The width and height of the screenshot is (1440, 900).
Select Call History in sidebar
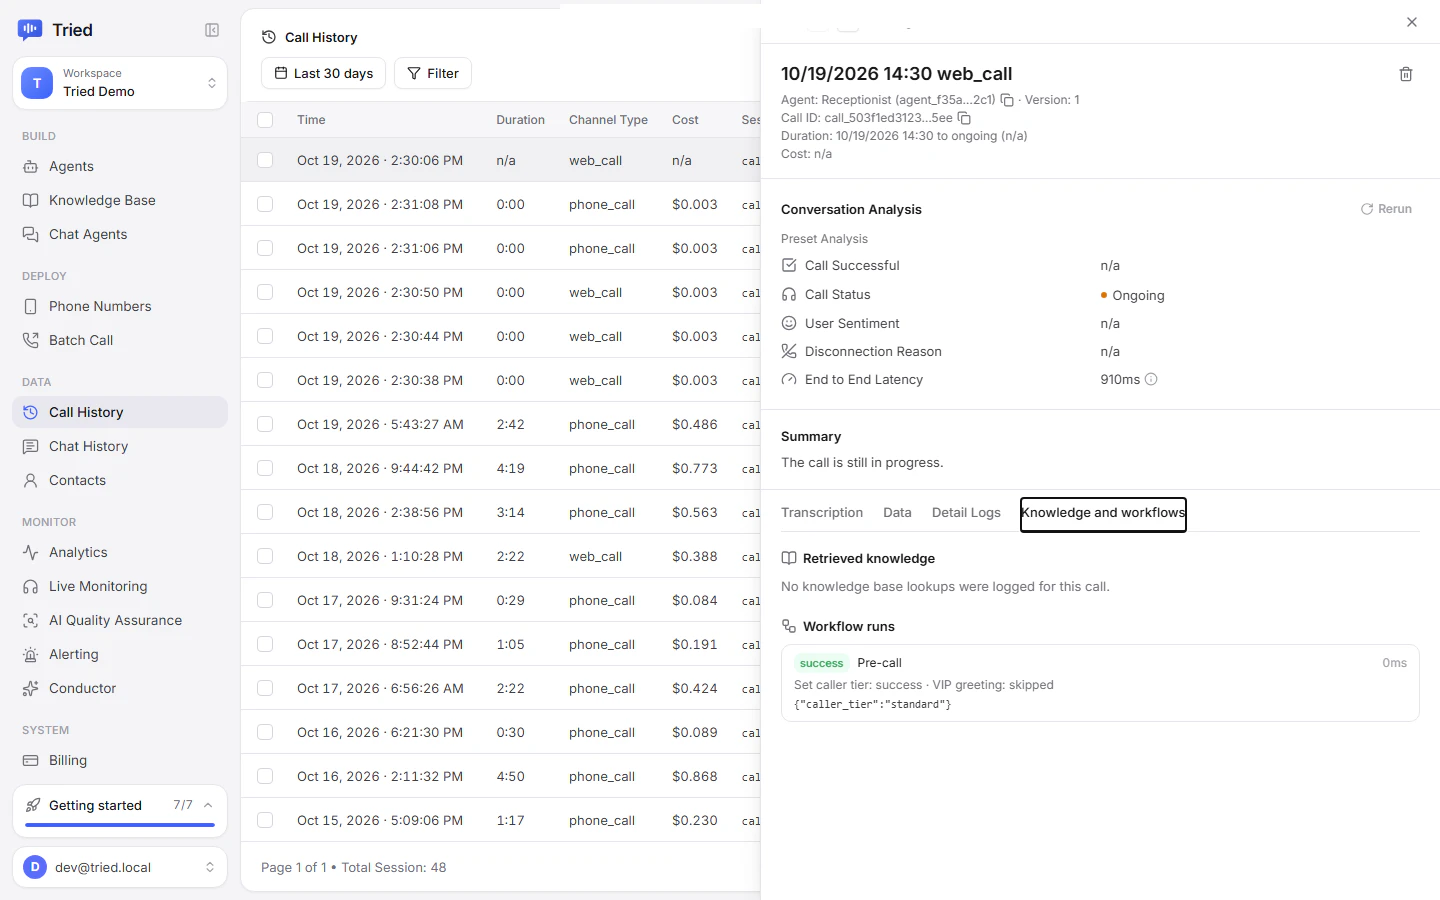tap(120, 412)
